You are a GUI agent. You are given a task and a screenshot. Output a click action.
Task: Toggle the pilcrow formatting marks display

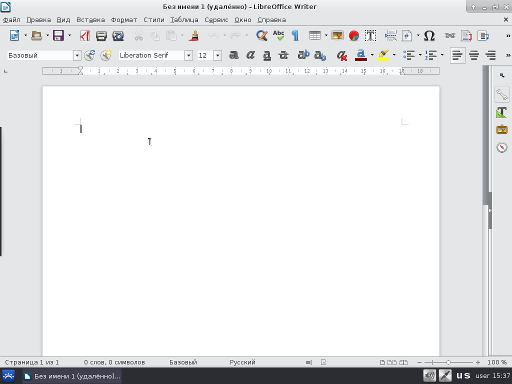coord(295,35)
